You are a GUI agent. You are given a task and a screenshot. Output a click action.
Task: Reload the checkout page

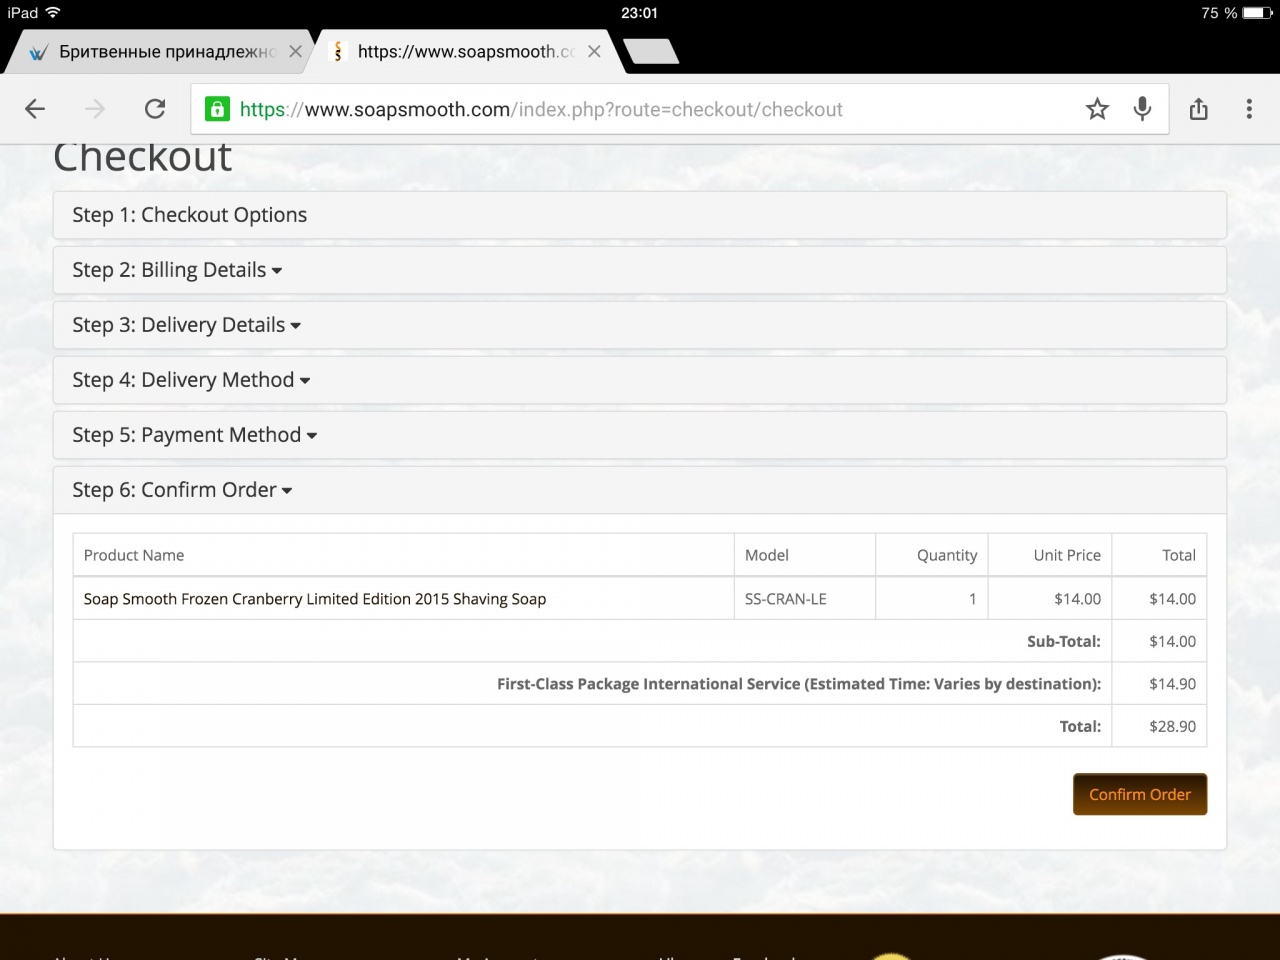coord(155,109)
